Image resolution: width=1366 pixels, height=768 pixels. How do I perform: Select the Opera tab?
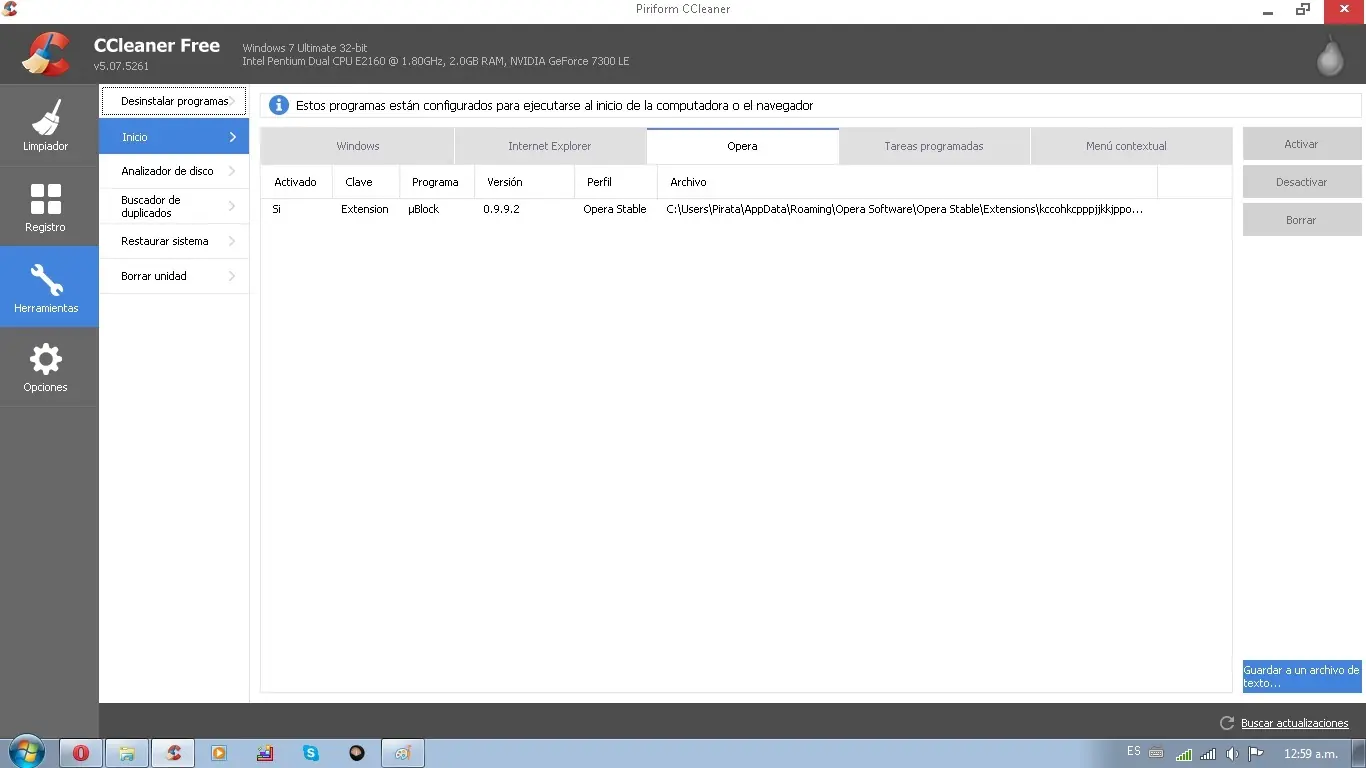(742, 146)
